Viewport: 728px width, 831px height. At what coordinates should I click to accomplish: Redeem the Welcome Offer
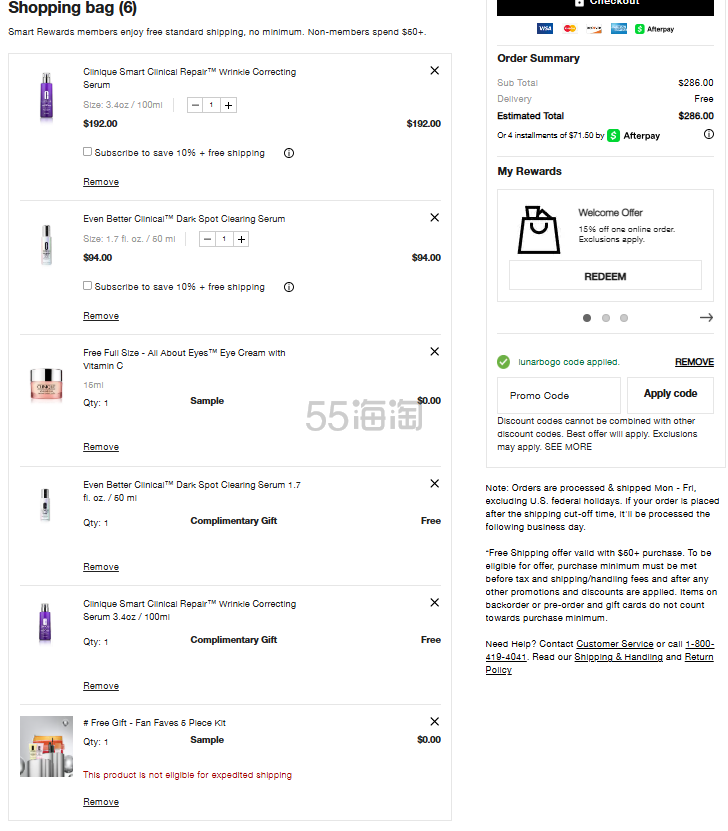click(x=605, y=276)
